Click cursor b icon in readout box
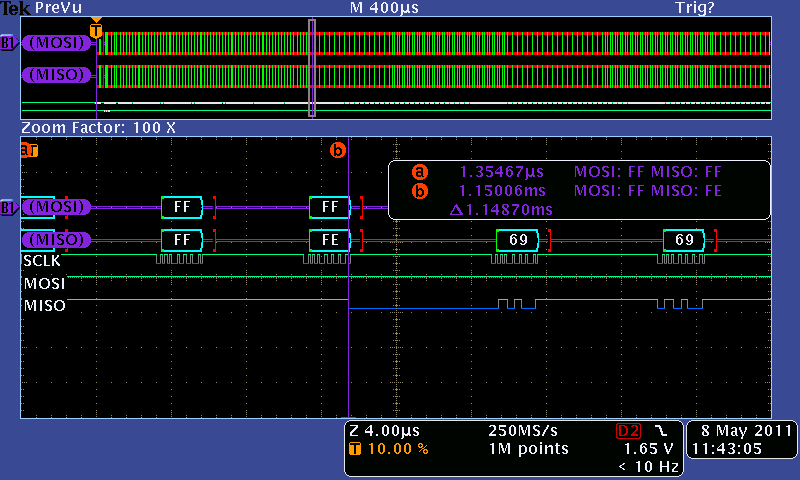The width and height of the screenshot is (800, 480). (x=419, y=191)
